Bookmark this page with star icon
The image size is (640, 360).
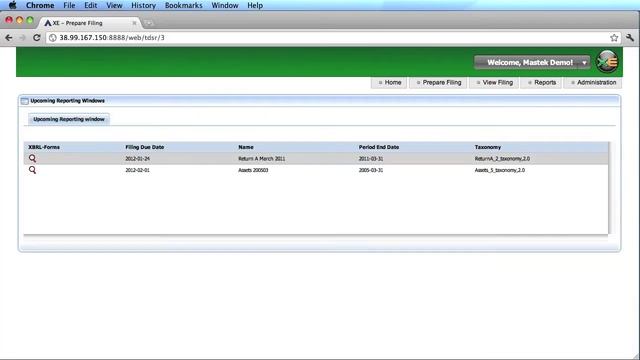(x=614, y=38)
